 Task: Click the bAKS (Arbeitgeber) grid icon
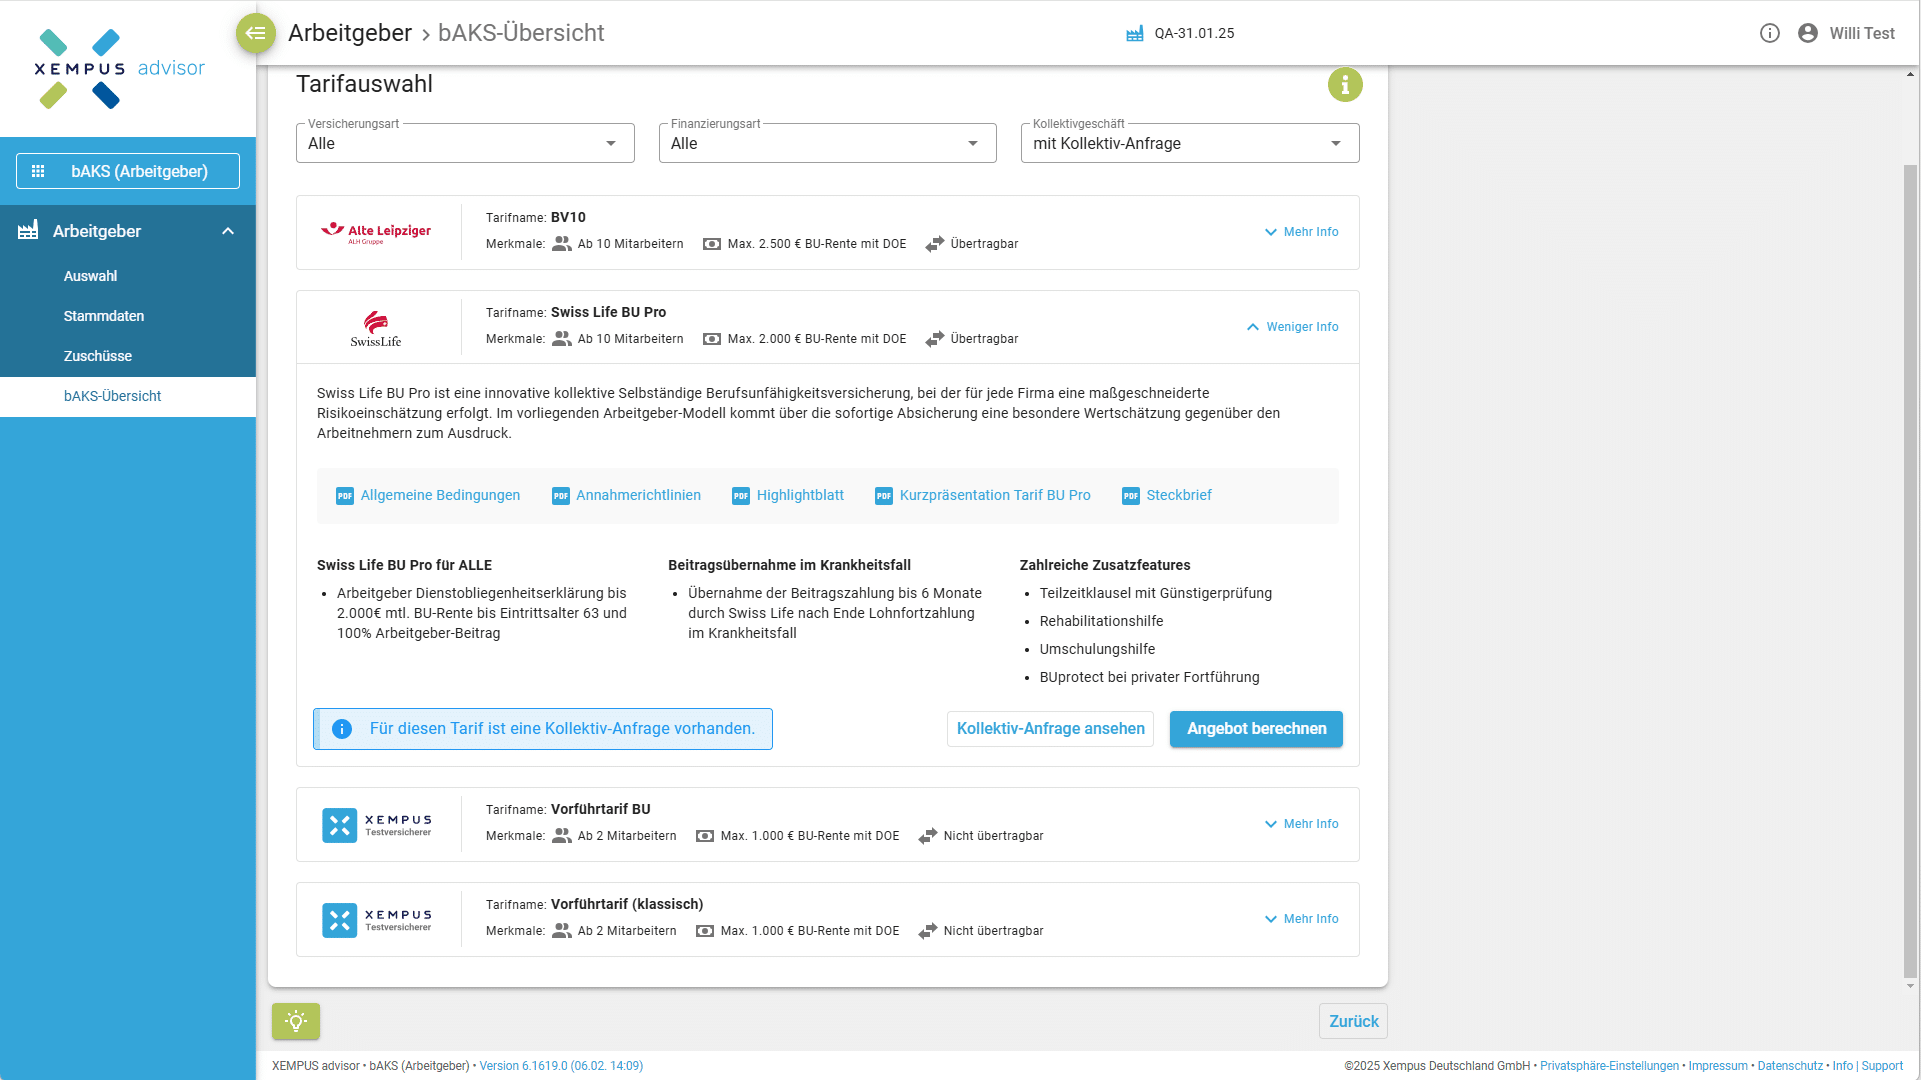[x=38, y=171]
